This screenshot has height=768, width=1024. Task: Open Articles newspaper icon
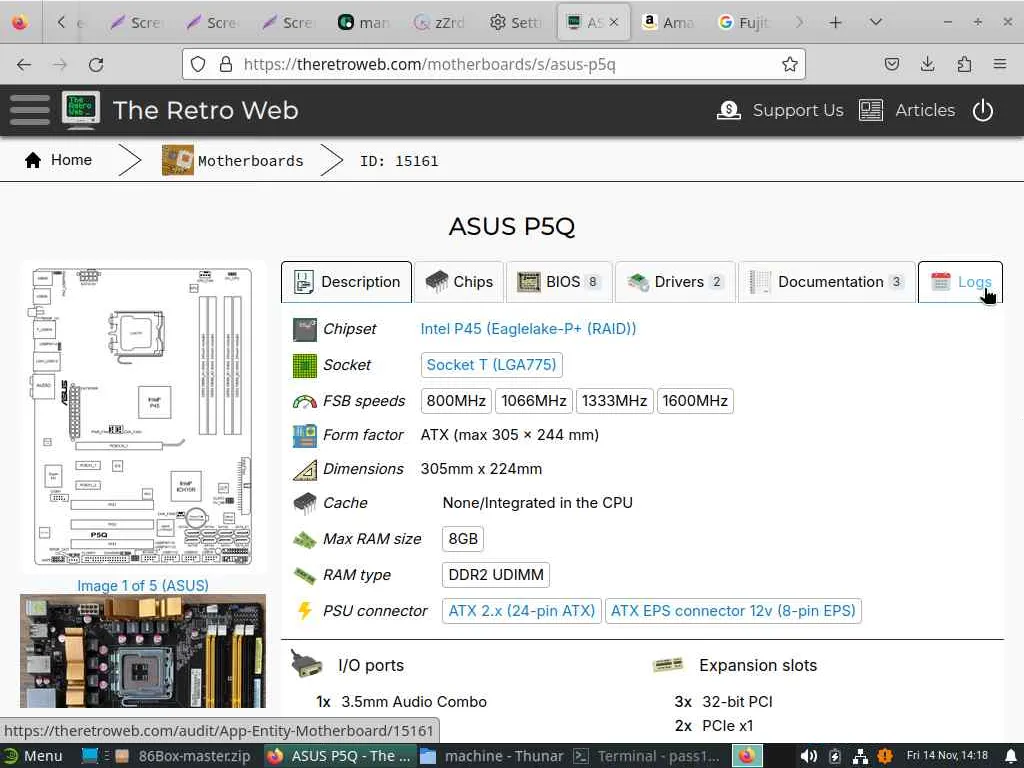pos(871,110)
